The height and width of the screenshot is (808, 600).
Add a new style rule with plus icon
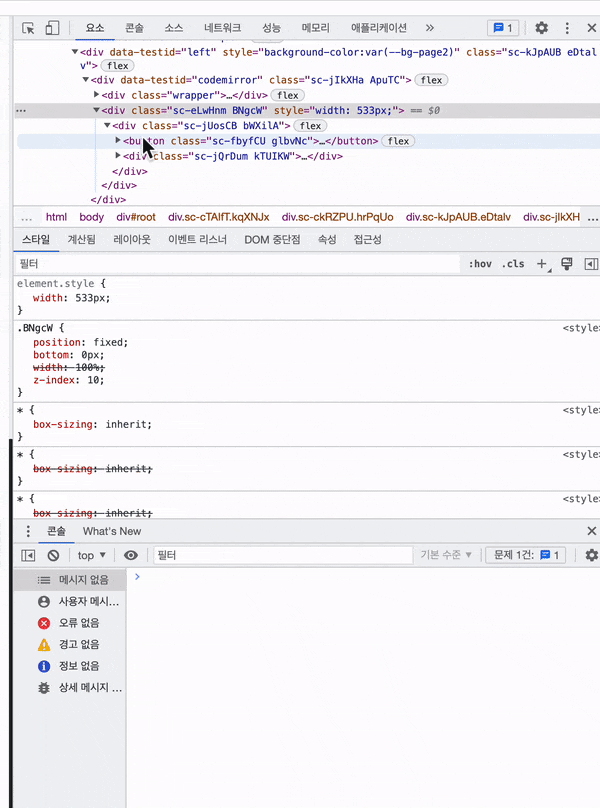coord(542,264)
